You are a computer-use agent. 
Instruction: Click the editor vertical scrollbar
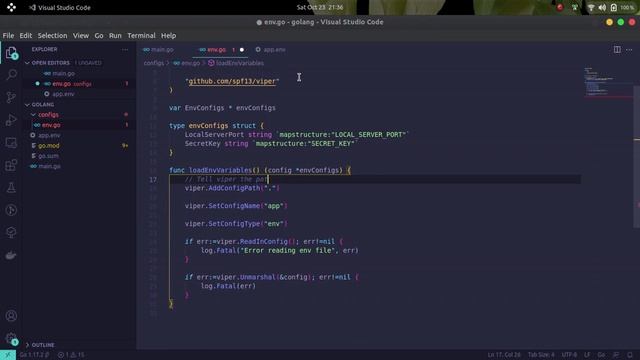point(636,156)
